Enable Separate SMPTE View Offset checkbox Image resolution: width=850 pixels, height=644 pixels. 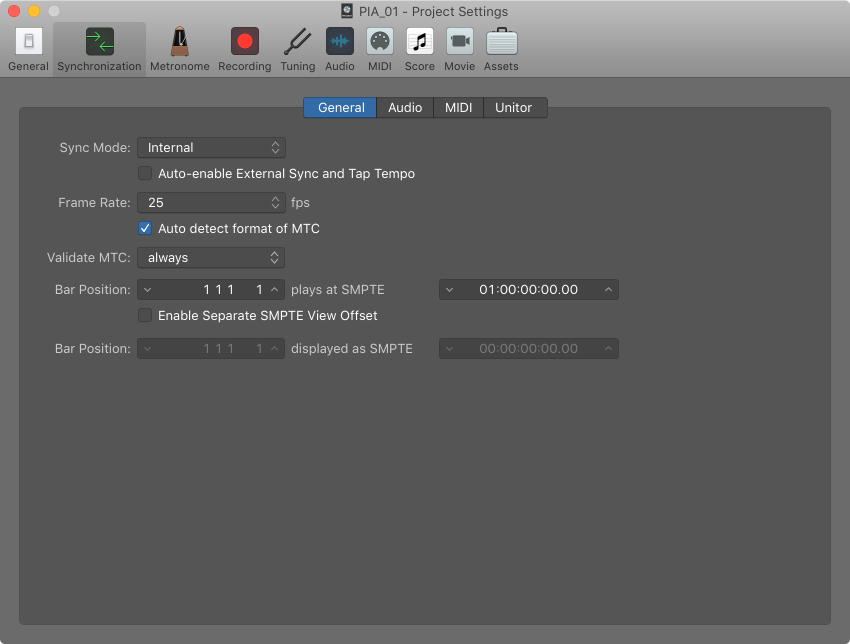pyautogui.click(x=146, y=316)
